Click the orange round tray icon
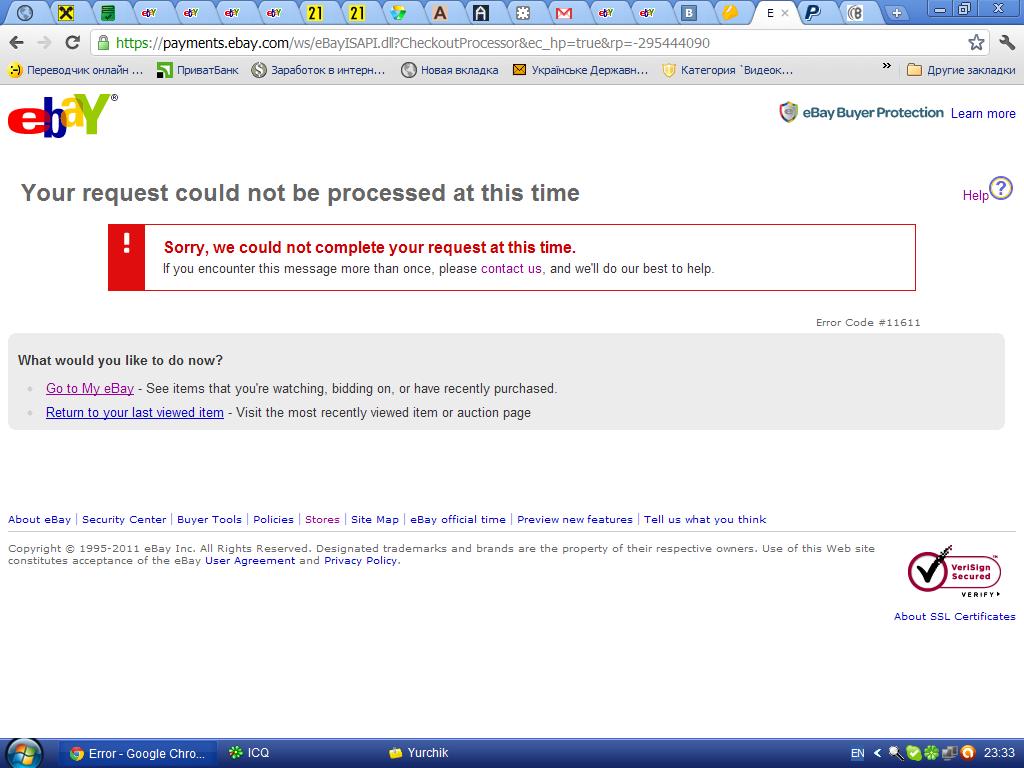This screenshot has width=1024, height=768. 968,754
